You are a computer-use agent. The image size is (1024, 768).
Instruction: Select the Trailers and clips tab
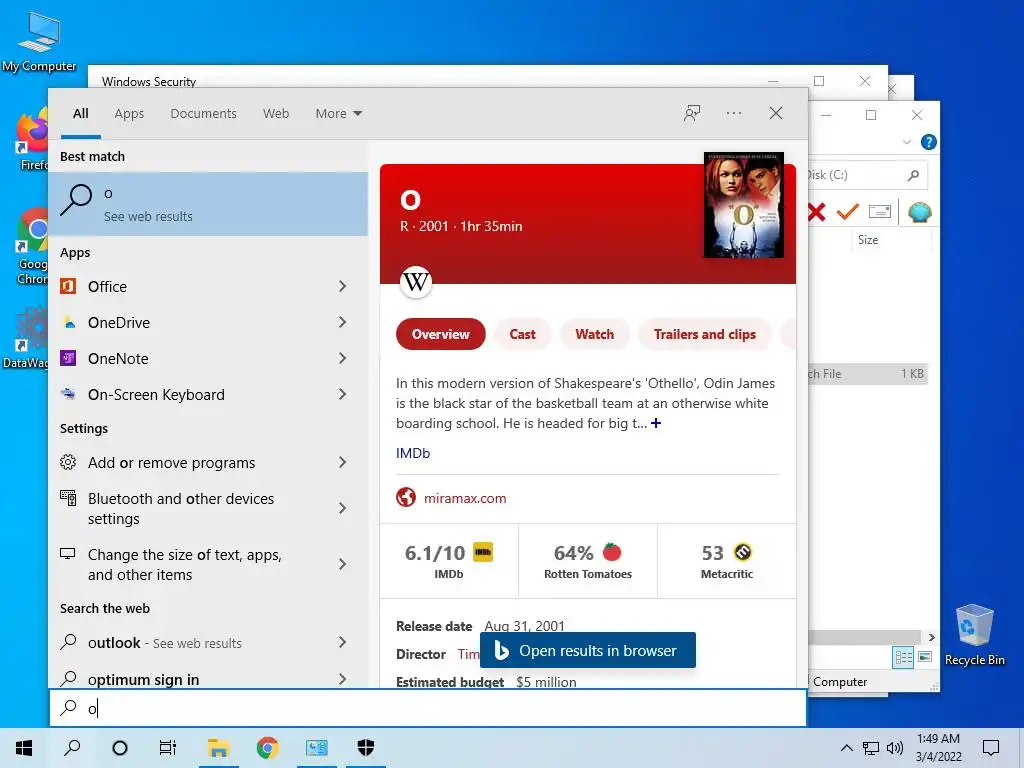pos(705,334)
